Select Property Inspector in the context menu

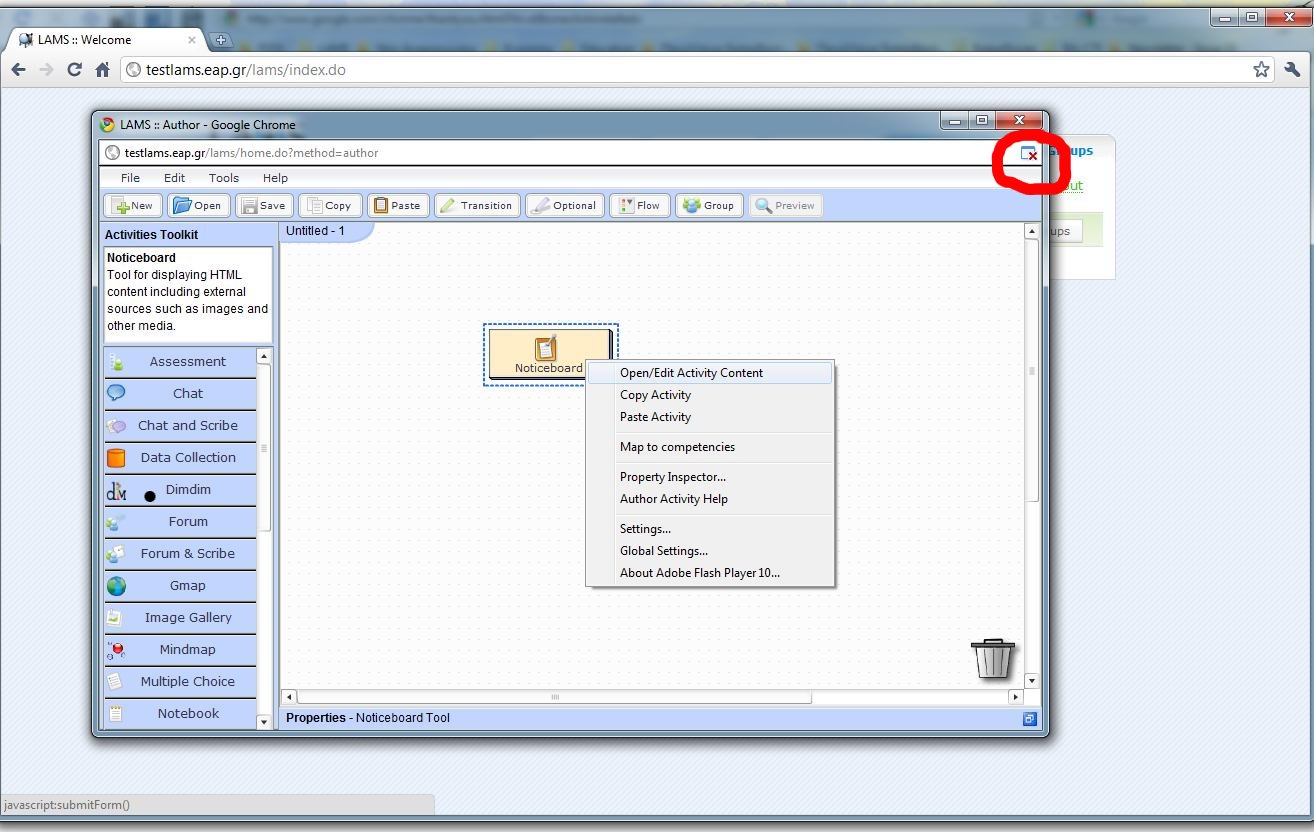[x=673, y=477]
